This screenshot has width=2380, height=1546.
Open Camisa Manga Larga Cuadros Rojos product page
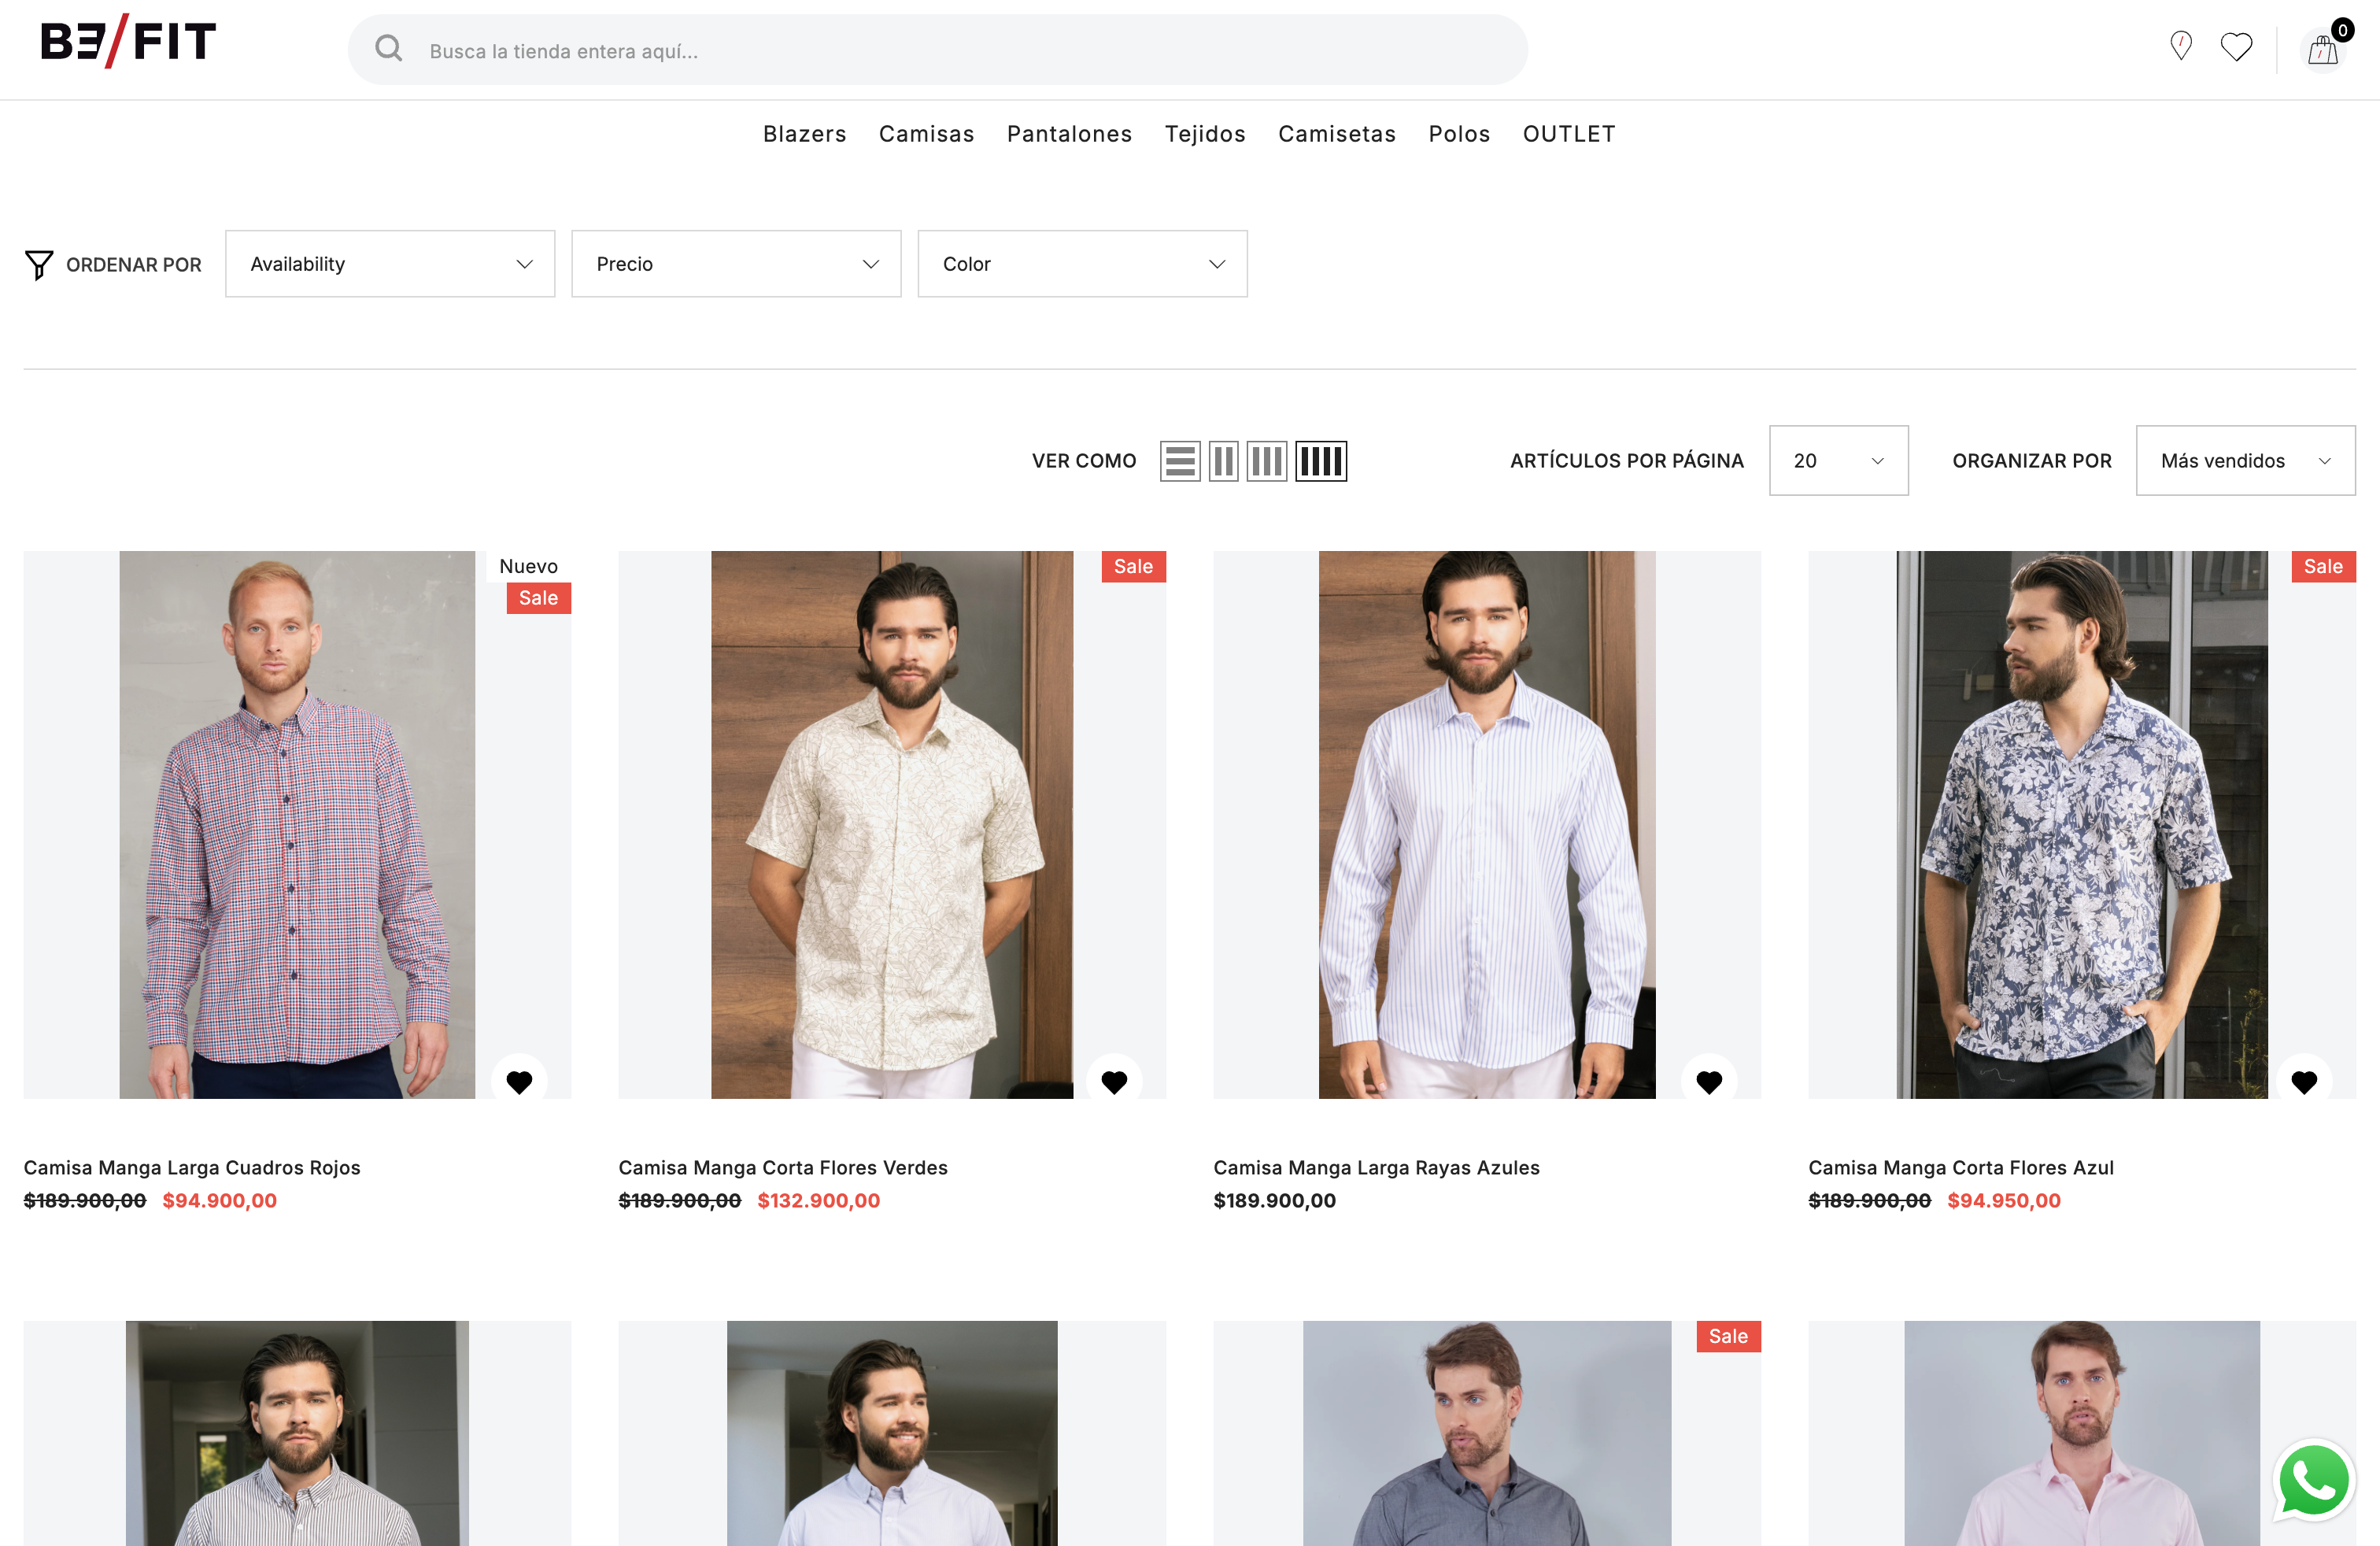tap(192, 1167)
